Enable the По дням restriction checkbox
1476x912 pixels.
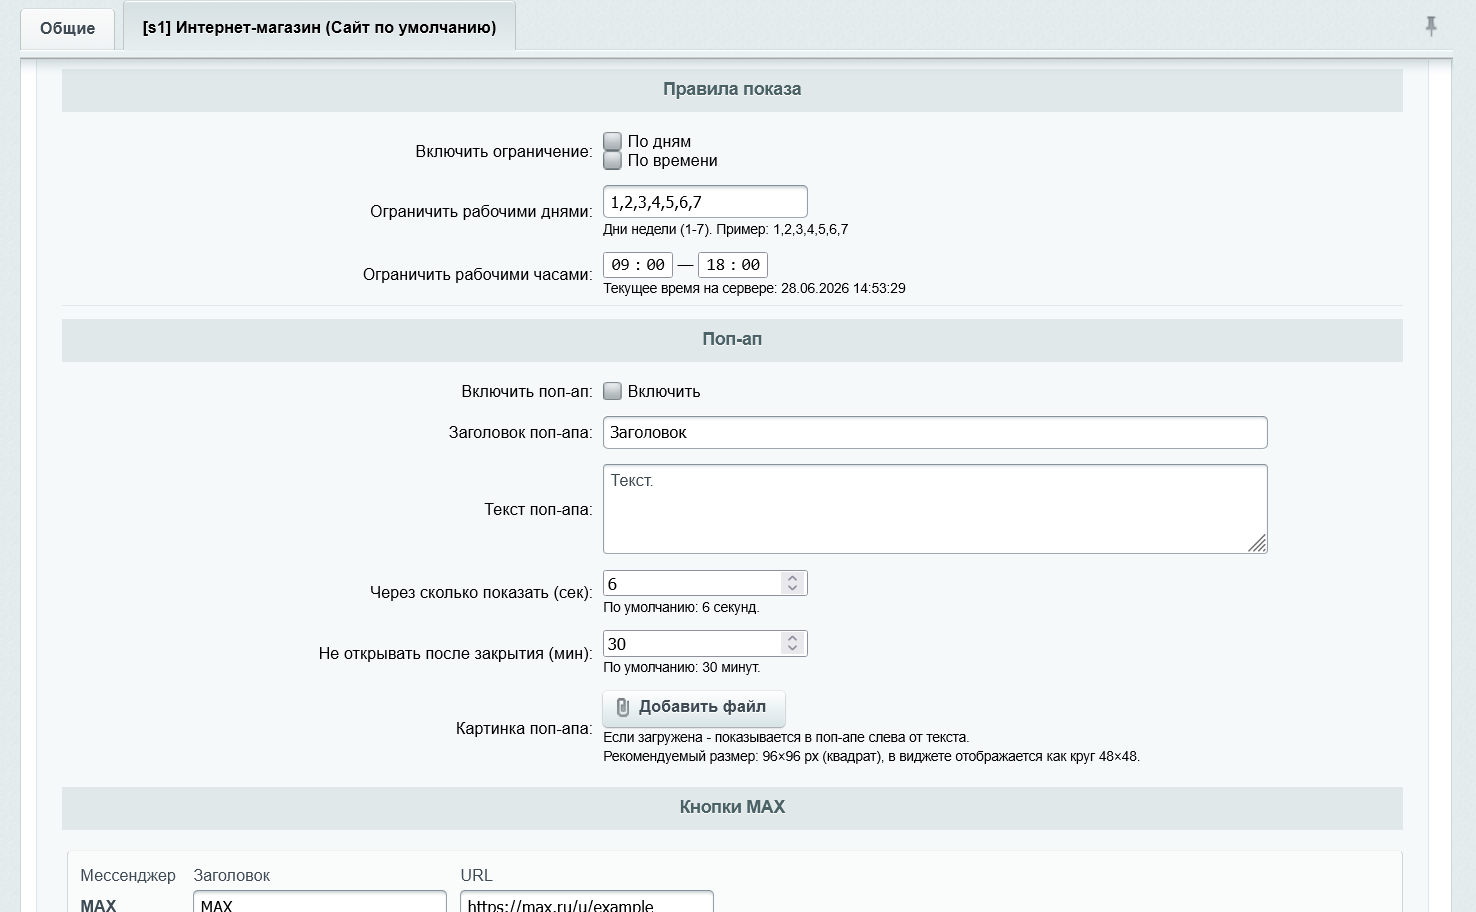(613, 141)
